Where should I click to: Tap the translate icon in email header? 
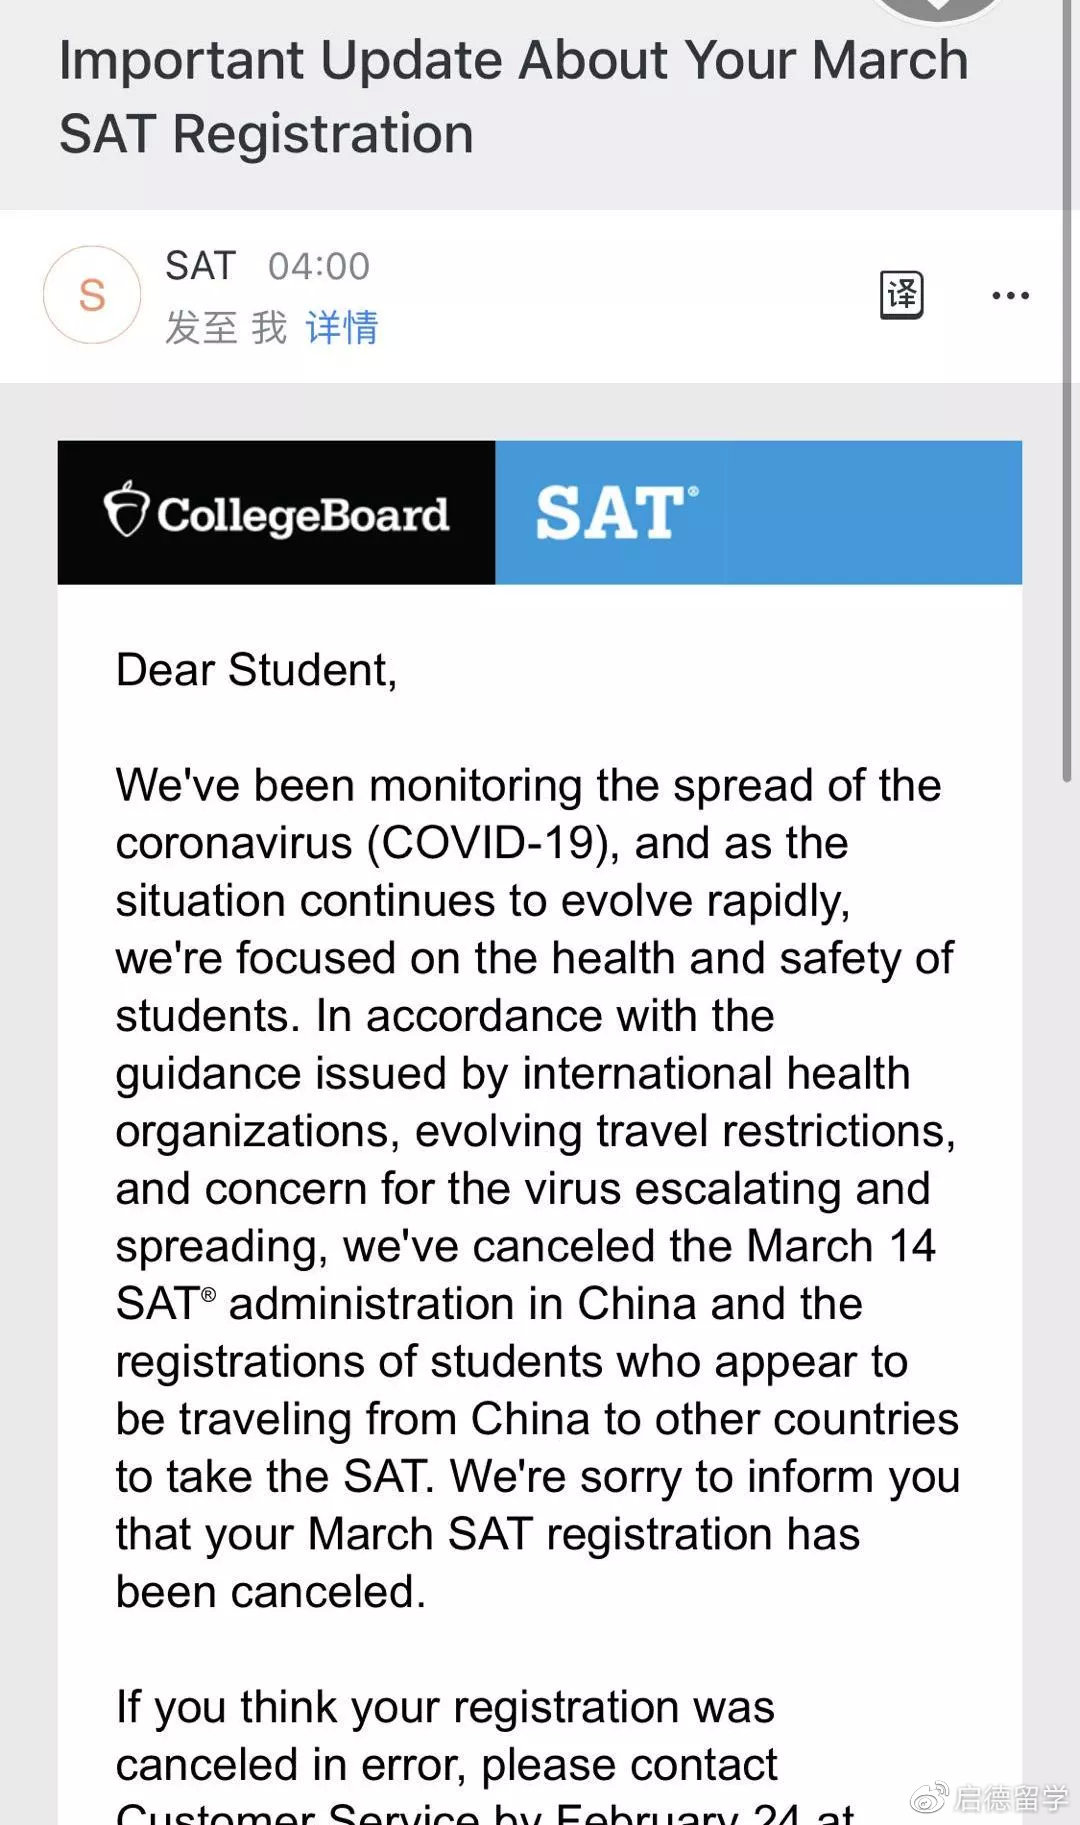pyautogui.click(x=901, y=295)
